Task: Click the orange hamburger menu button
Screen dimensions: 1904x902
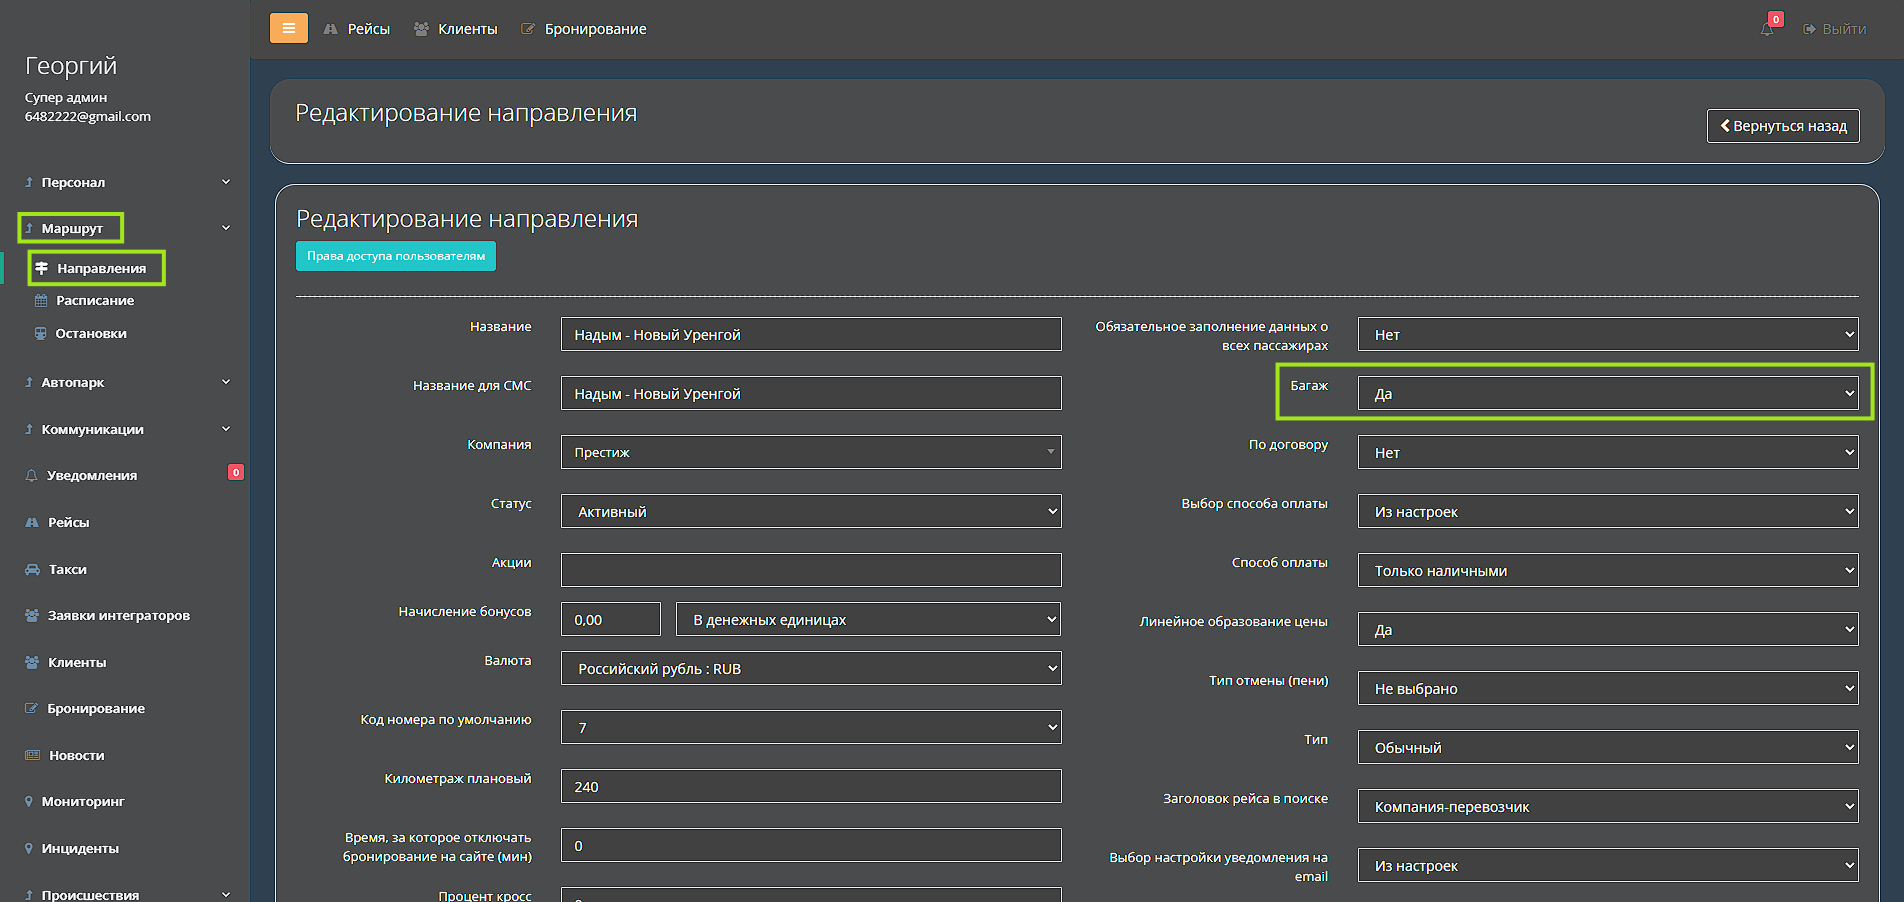Action: point(288,28)
